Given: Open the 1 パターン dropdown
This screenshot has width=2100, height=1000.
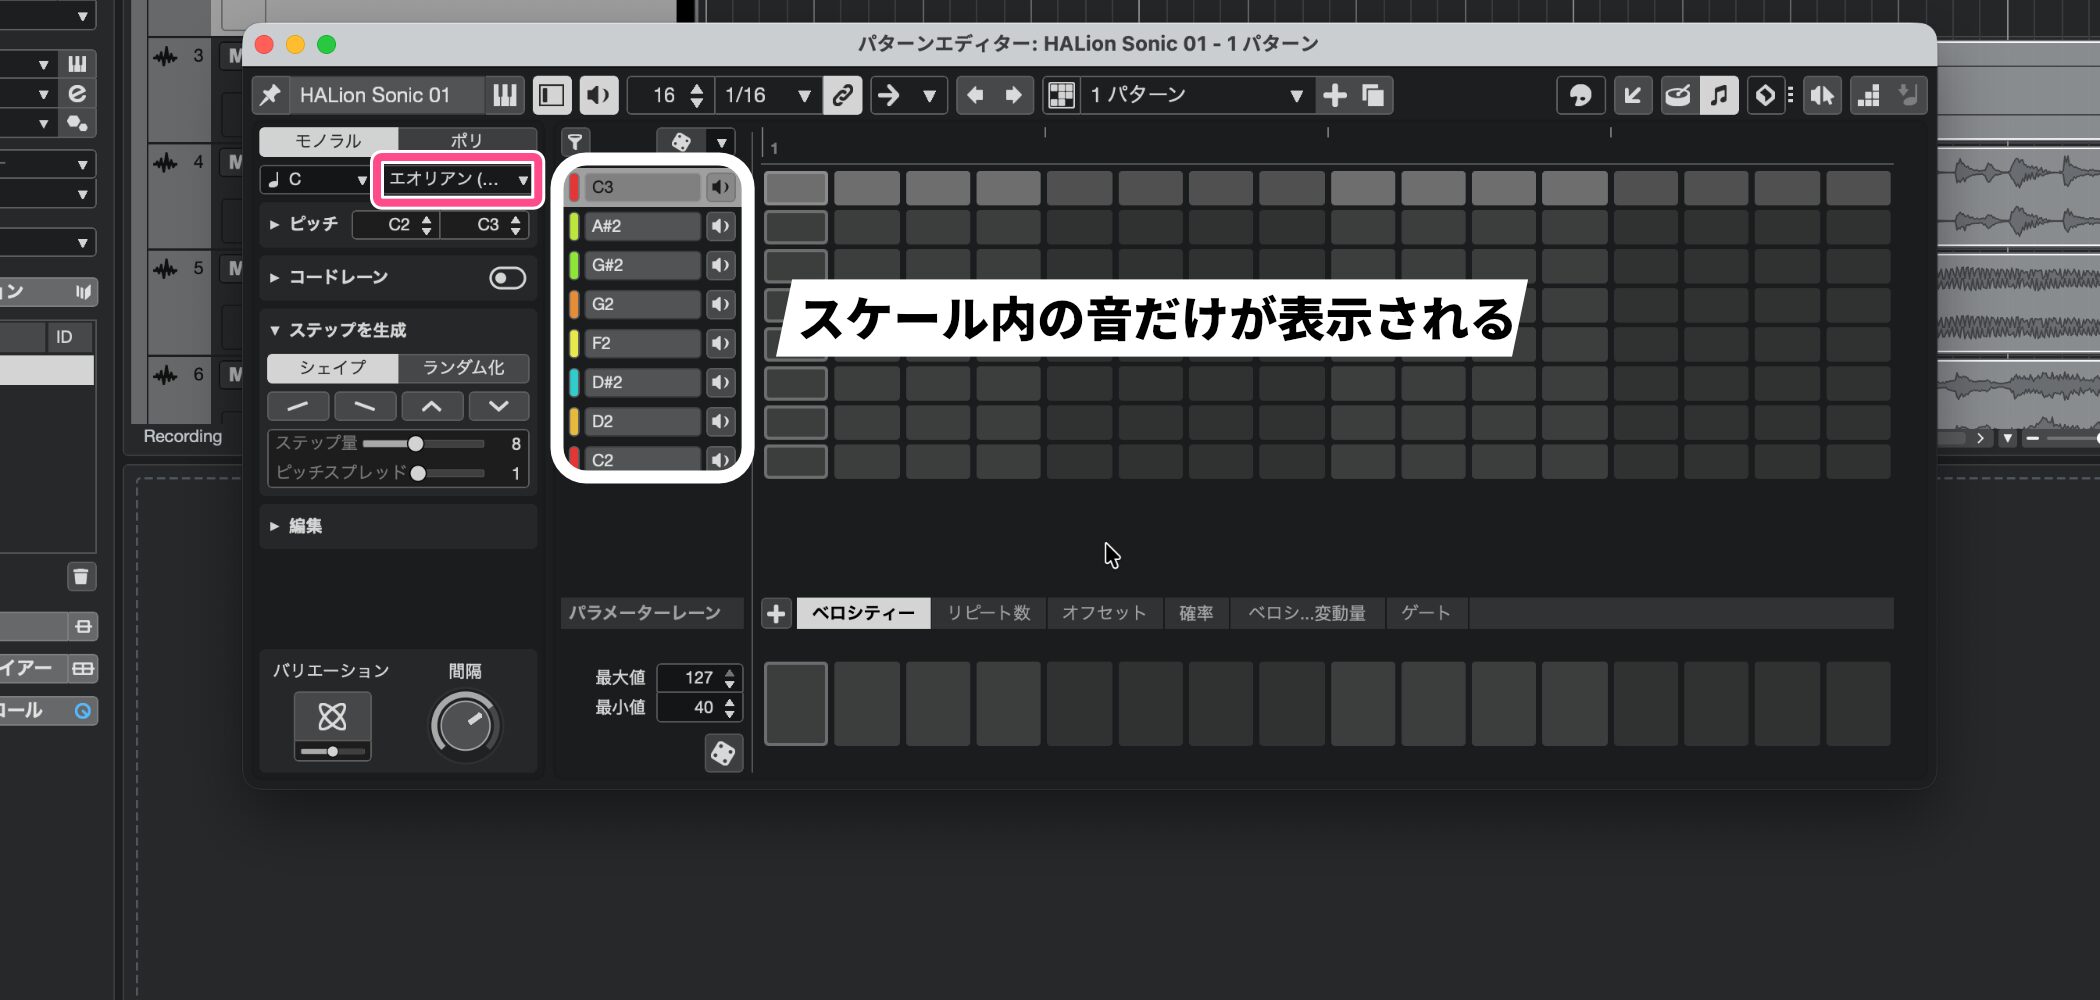Looking at the screenshot, I should [1195, 95].
